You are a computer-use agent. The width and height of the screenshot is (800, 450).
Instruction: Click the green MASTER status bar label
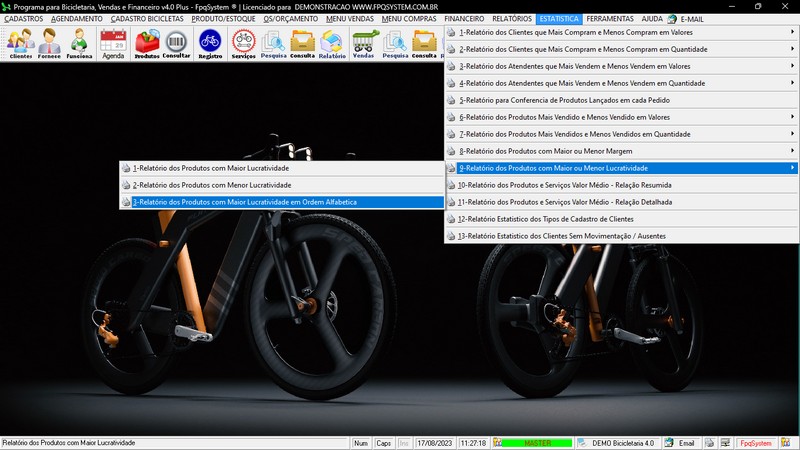point(537,443)
